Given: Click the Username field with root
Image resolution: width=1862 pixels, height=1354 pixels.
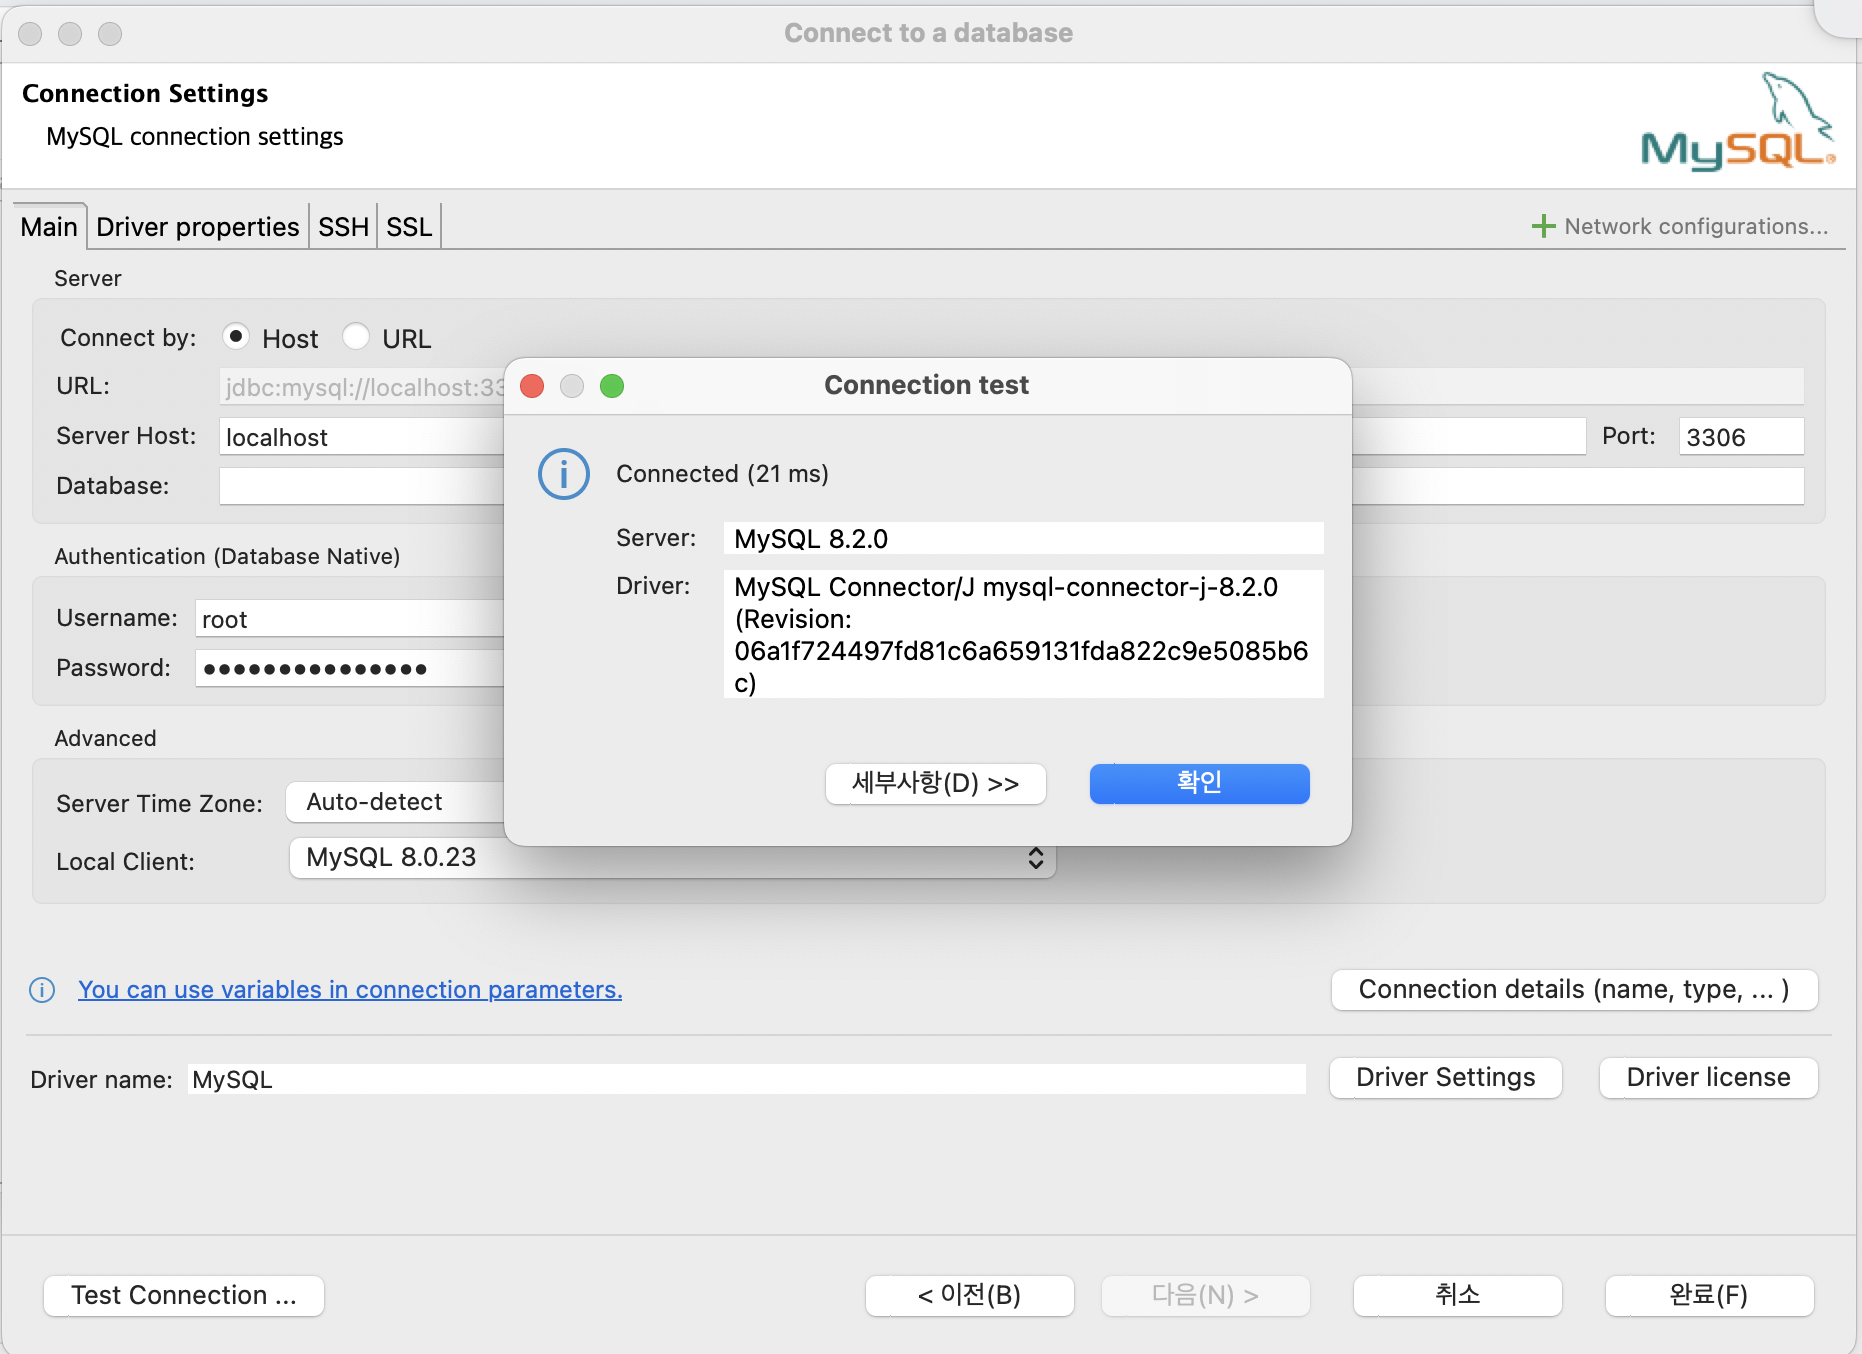Looking at the screenshot, I should click(x=350, y=619).
